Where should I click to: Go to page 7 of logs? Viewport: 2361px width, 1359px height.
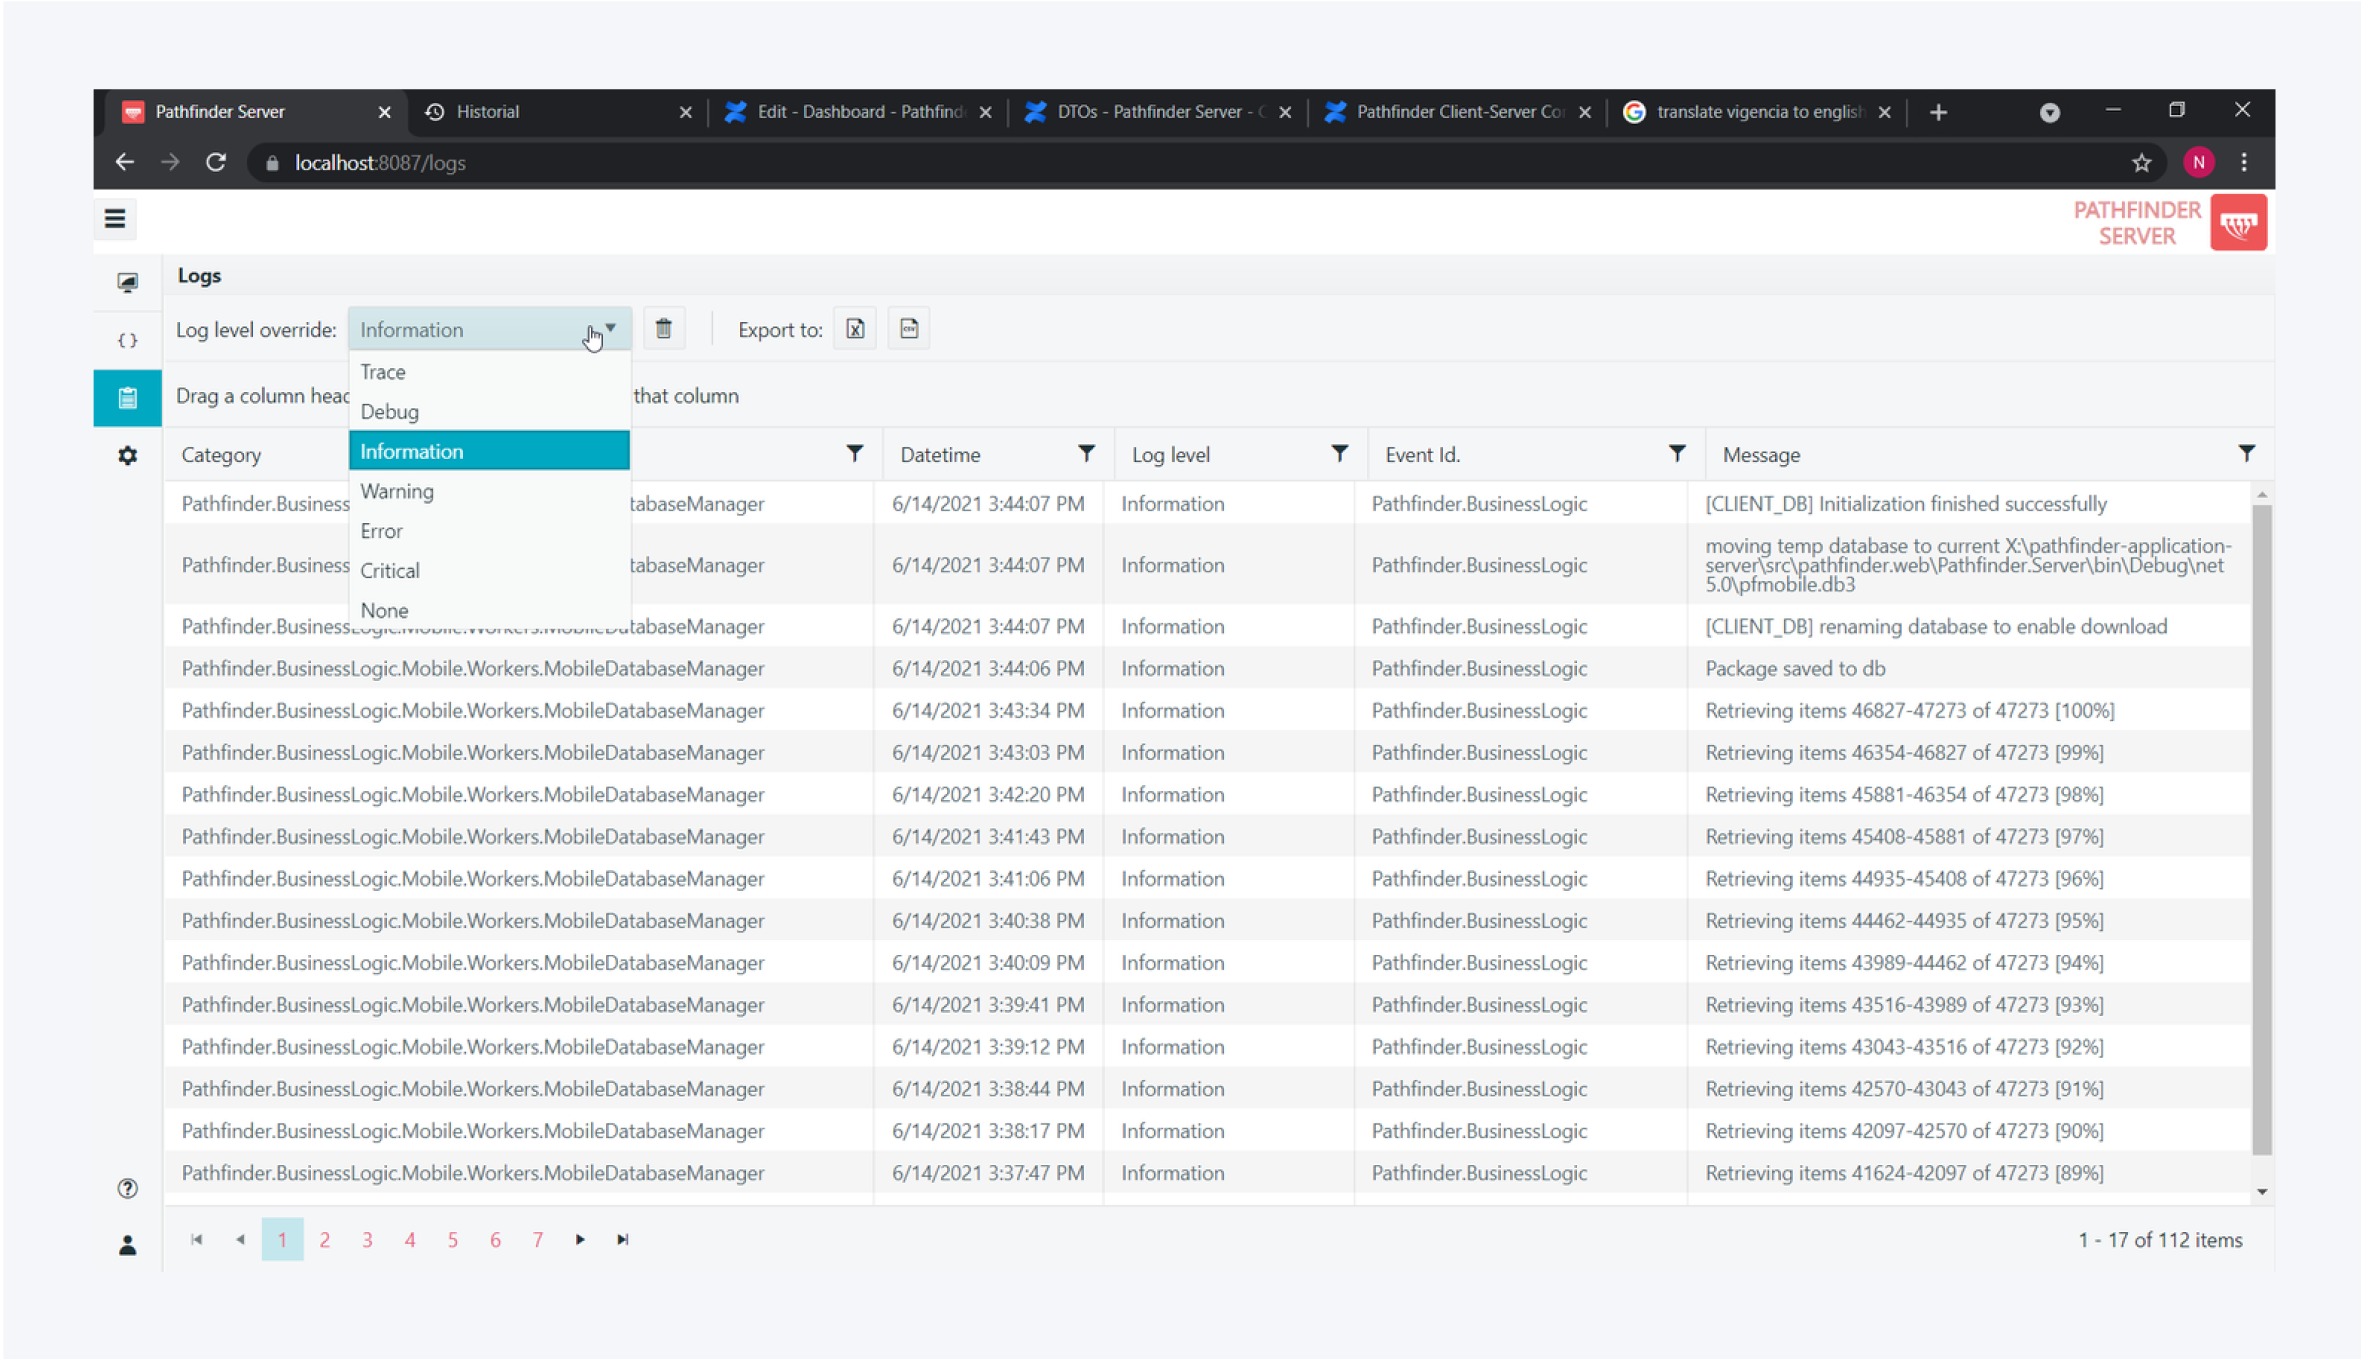click(538, 1240)
